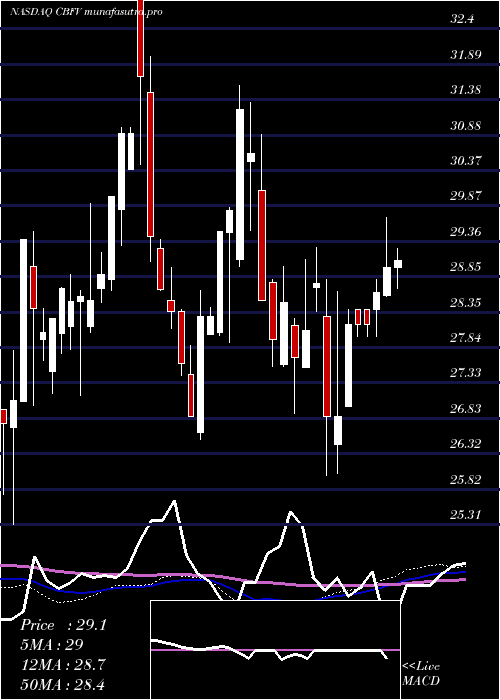The image size is (500, 700).
Task: Click the 25.31 price axis label
Action: point(465,515)
